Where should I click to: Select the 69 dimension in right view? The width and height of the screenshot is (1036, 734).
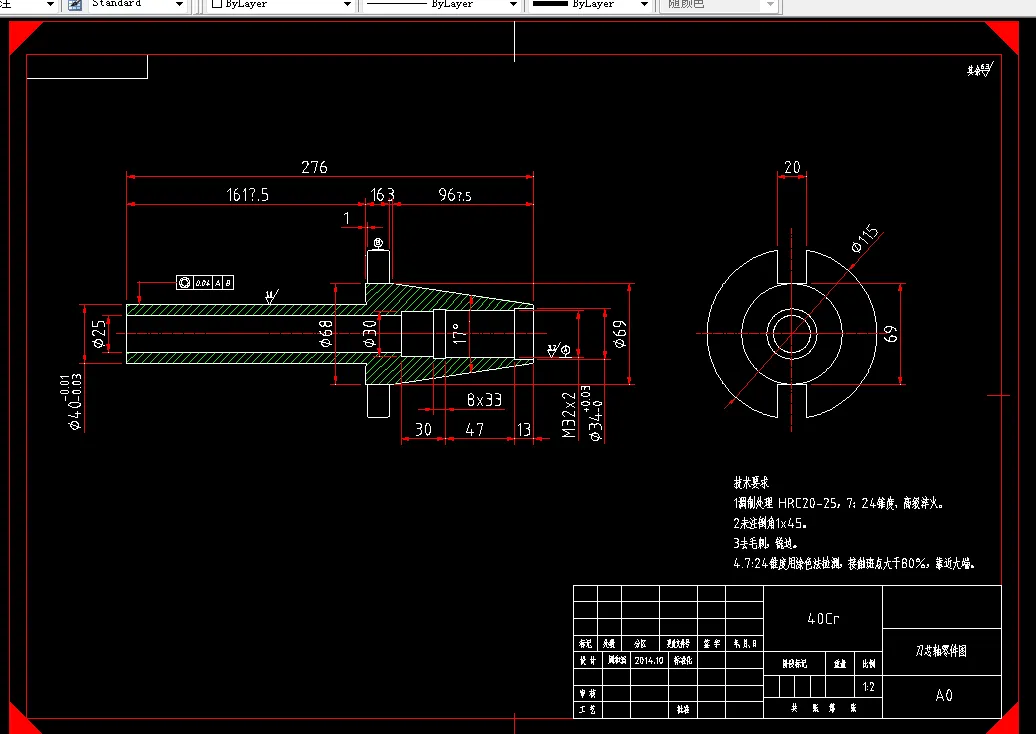pos(891,334)
